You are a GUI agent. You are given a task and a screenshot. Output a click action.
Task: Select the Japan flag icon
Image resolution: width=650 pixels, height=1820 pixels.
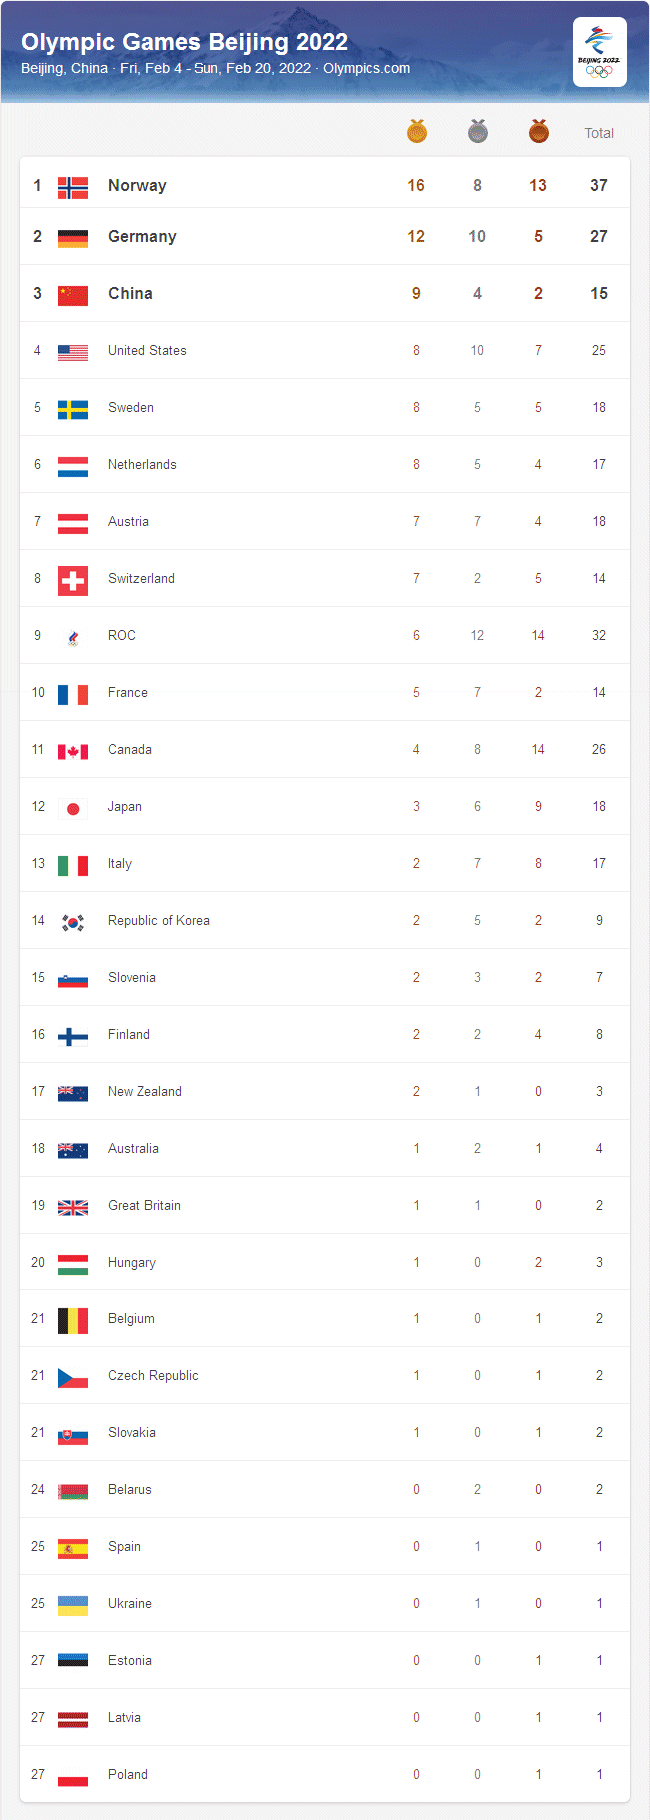(x=73, y=806)
